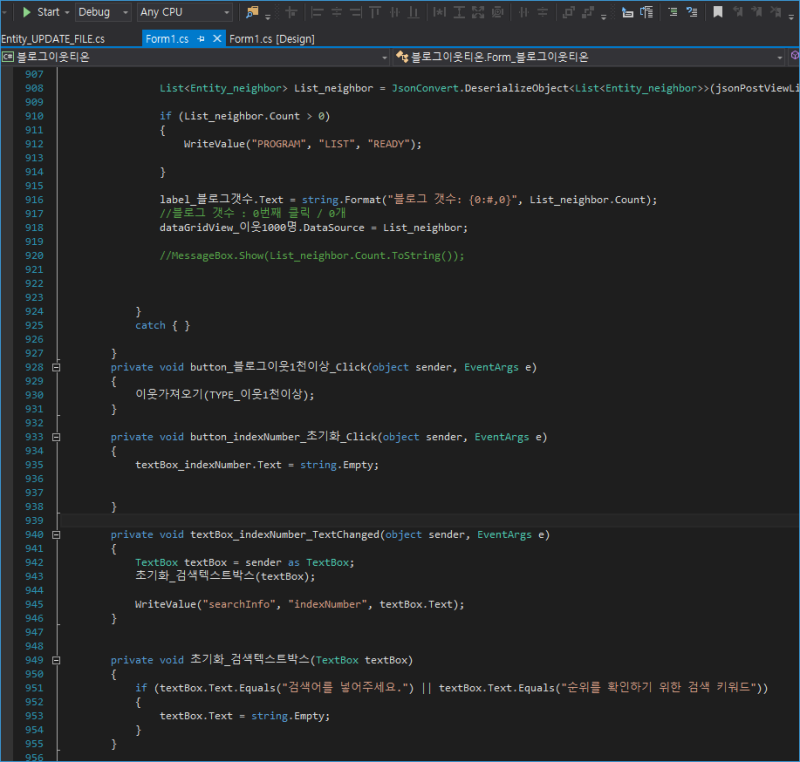Toggle a bookmark with the bookmark icon
Viewport: 800px width, 762px height.
(718, 12)
